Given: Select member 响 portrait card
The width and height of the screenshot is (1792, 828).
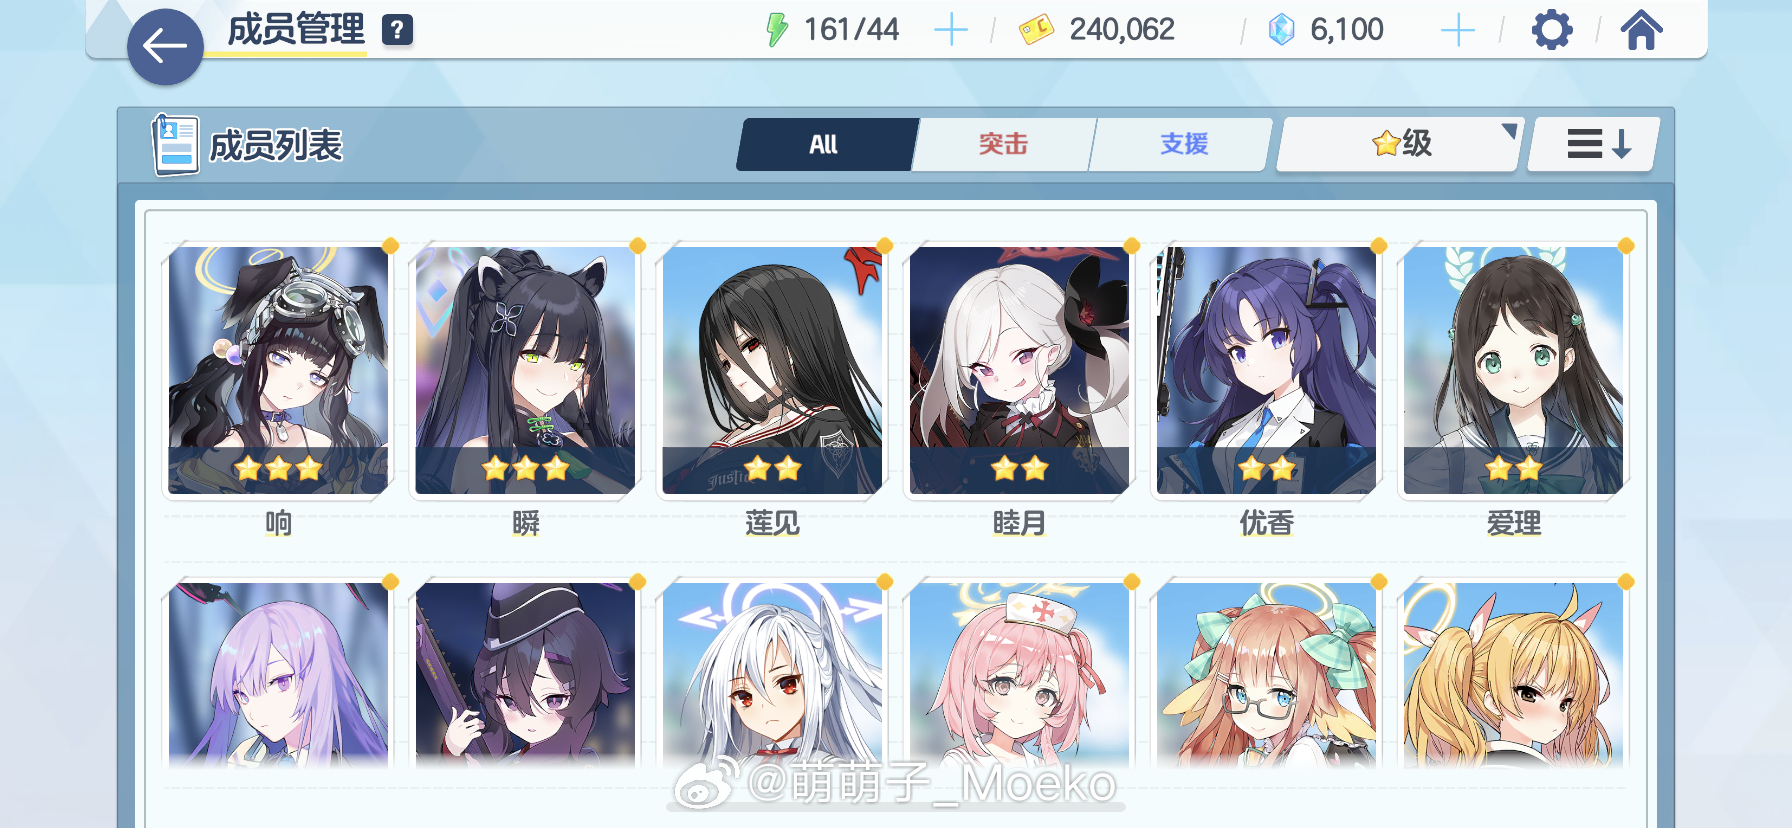Looking at the screenshot, I should [x=278, y=370].
